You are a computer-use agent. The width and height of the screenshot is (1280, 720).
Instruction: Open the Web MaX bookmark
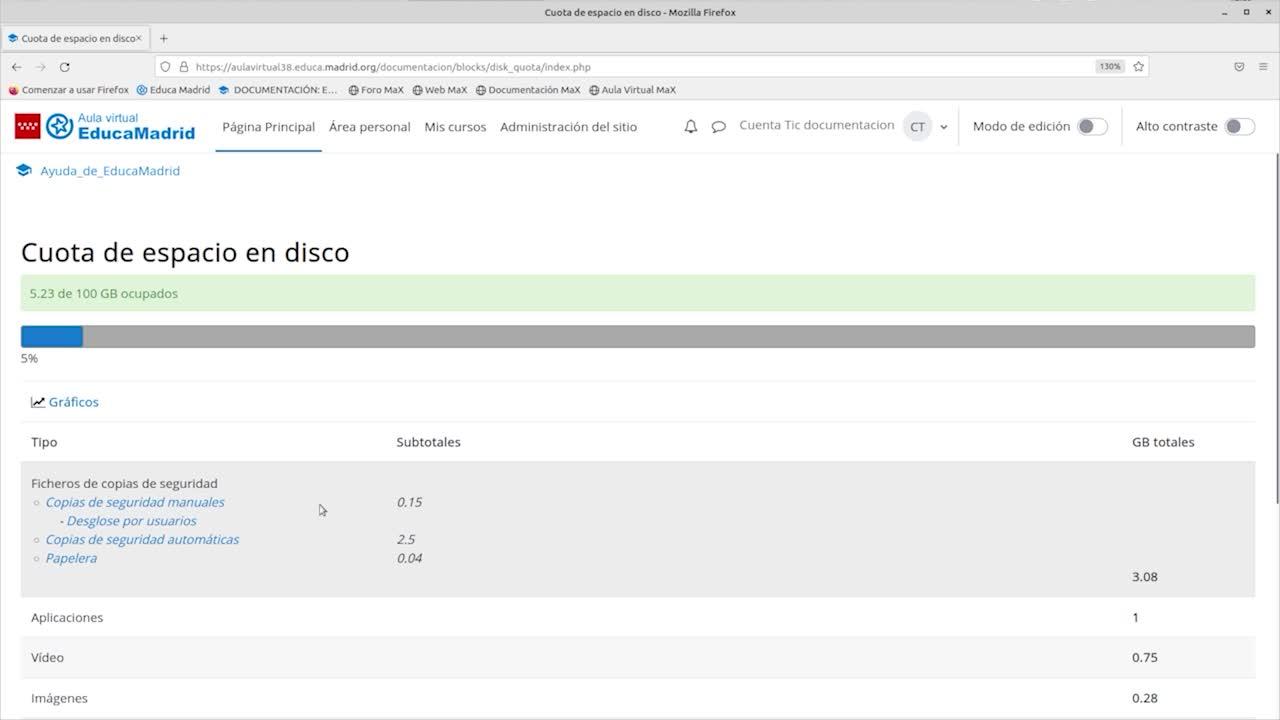point(440,90)
